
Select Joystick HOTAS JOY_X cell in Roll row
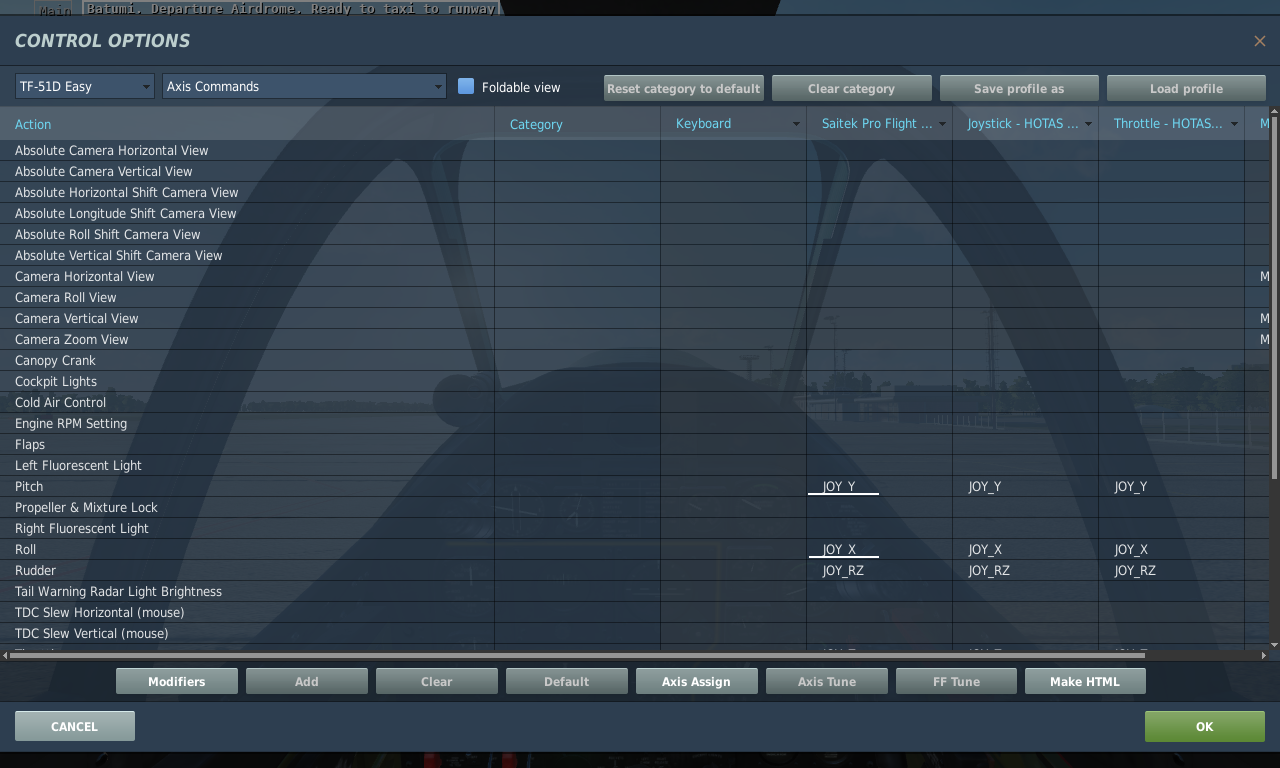coord(1025,549)
